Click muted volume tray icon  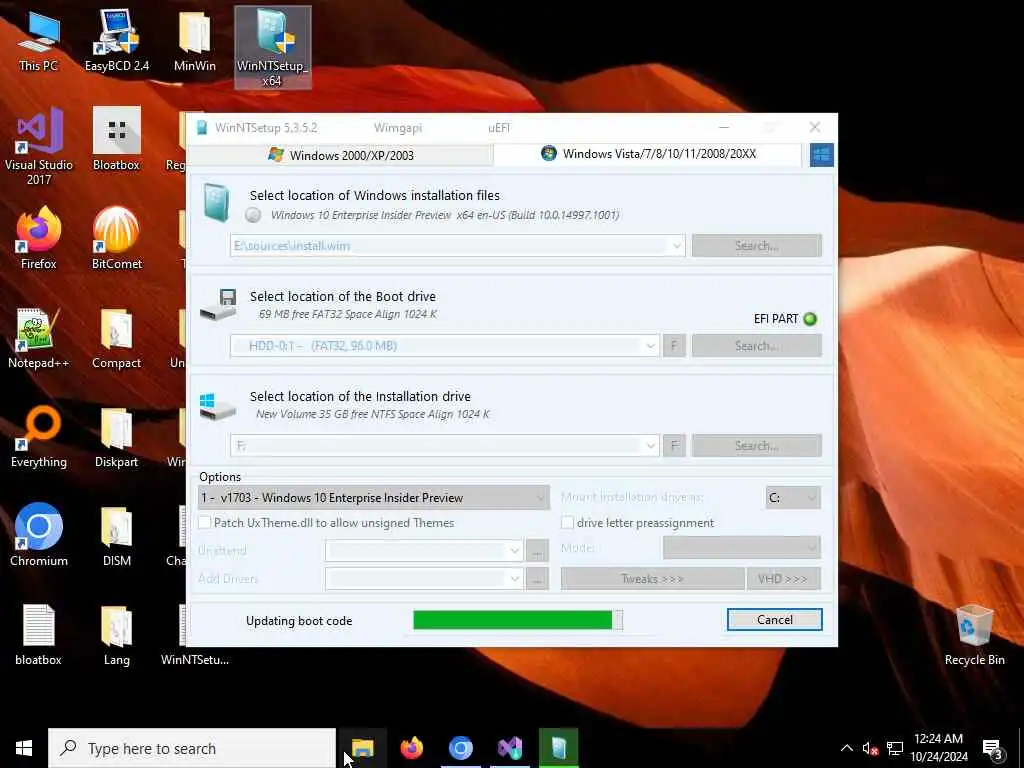pyautogui.click(x=870, y=748)
